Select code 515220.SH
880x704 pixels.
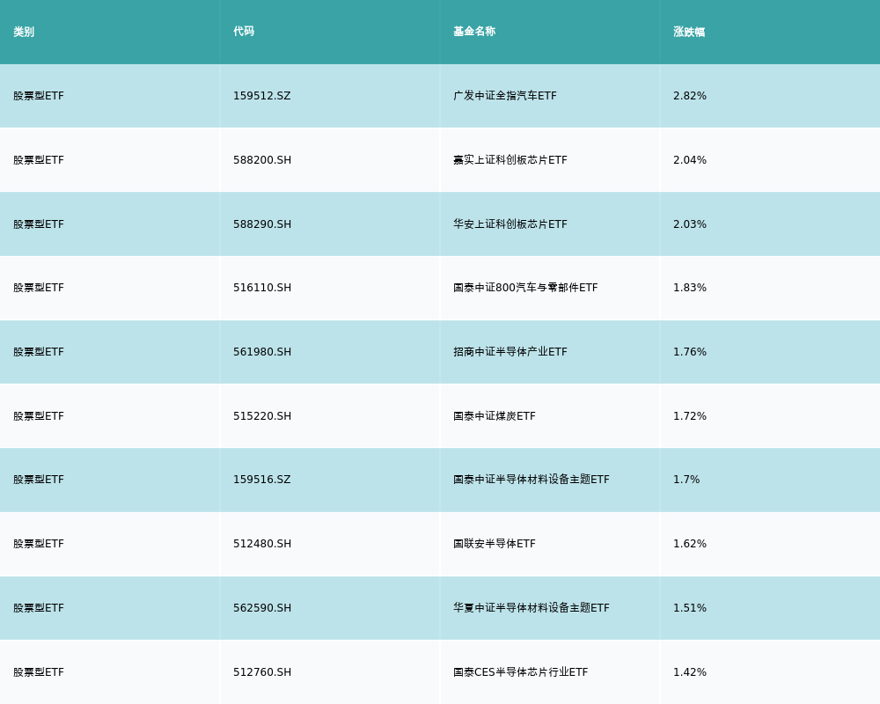tap(262, 416)
